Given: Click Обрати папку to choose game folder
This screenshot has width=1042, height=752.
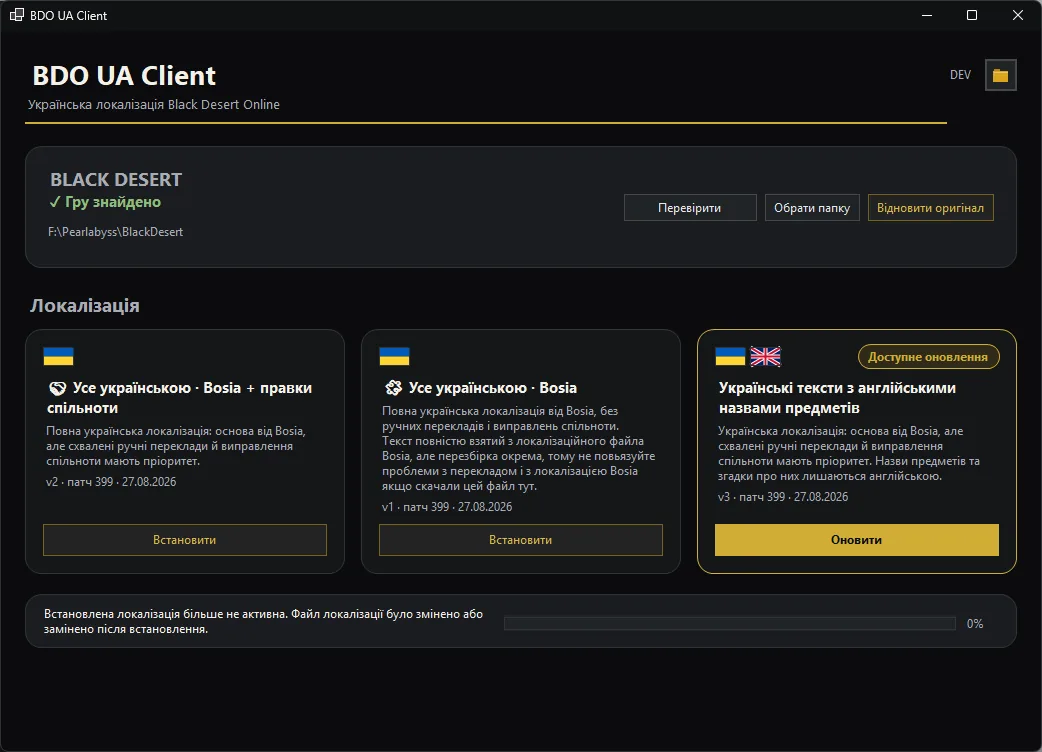Looking at the screenshot, I should [x=812, y=208].
